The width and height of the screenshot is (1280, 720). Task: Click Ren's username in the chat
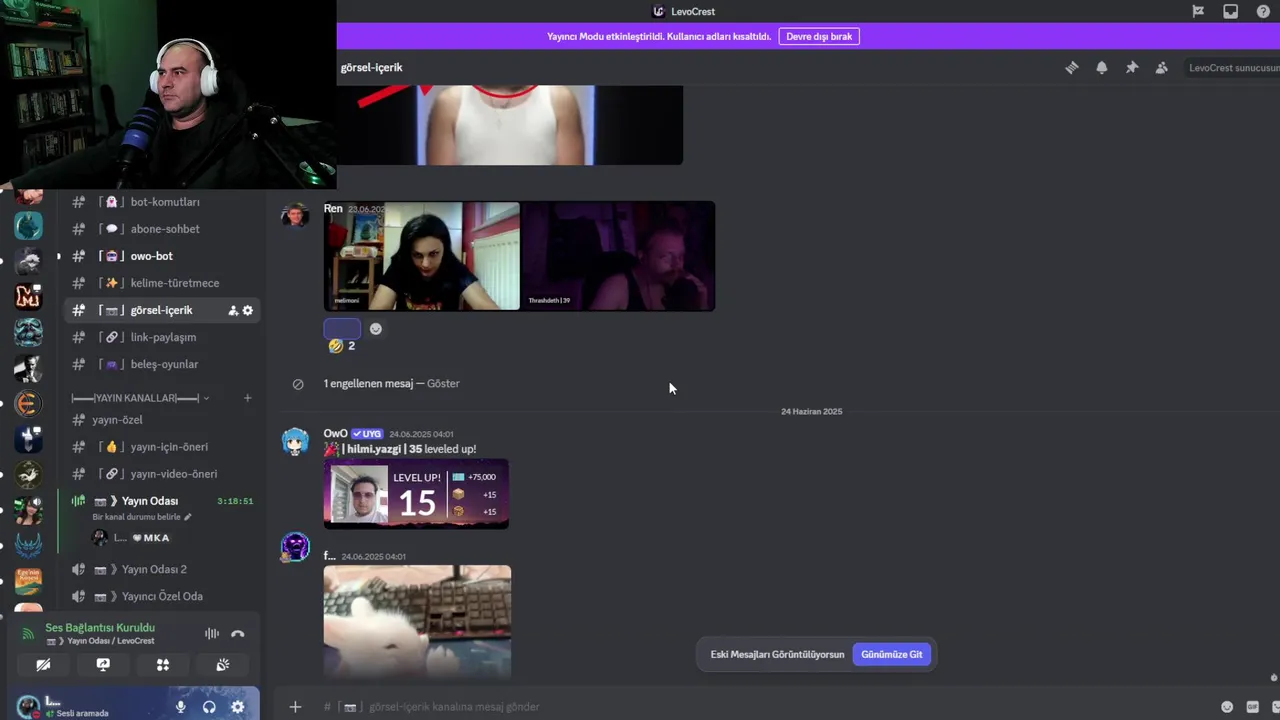[333, 209]
